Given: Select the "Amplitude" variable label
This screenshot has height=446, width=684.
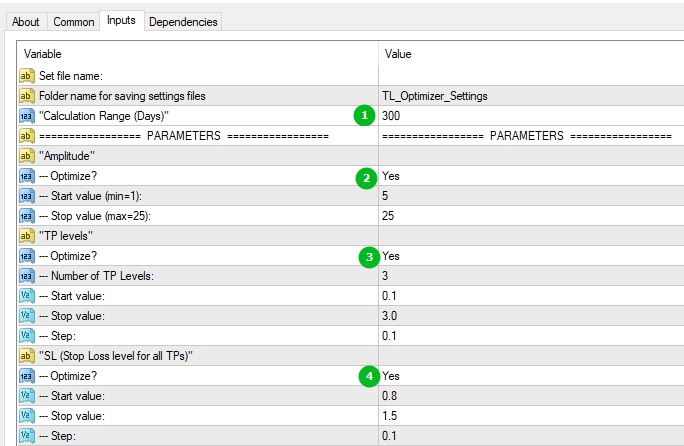Looking at the screenshot, I should tap(67, 156).
